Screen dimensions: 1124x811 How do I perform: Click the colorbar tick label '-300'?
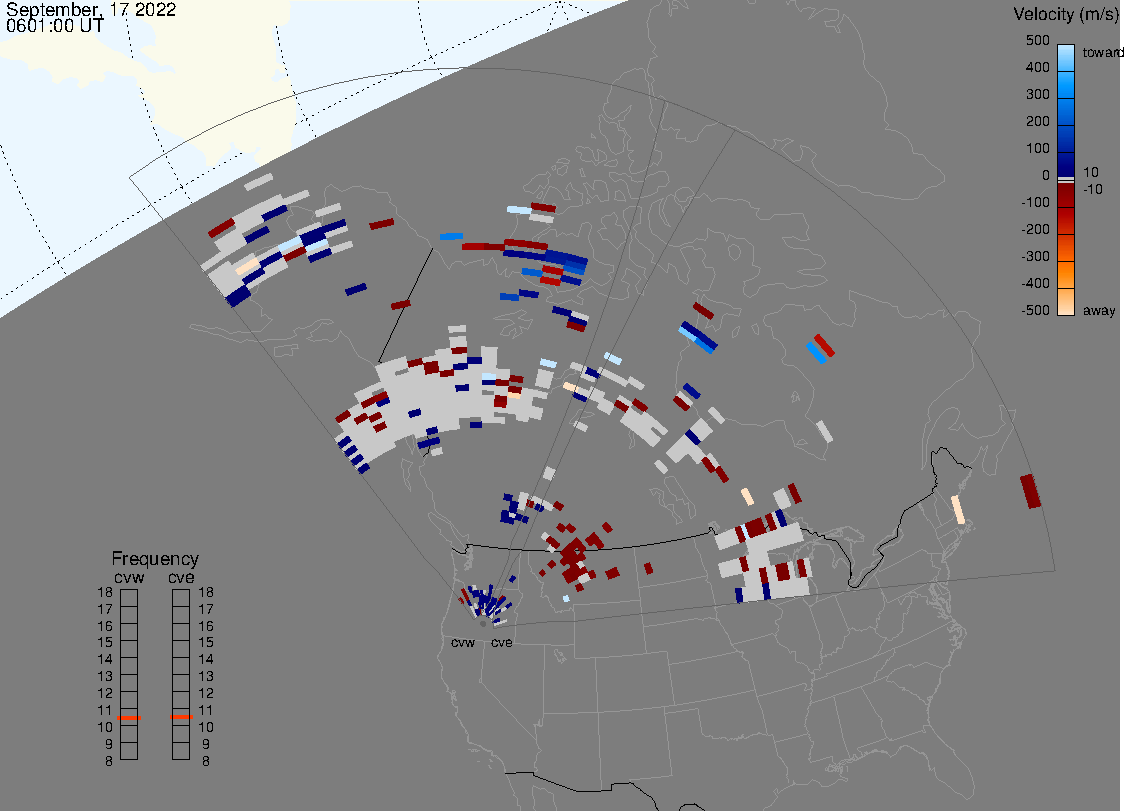point(1035,257)
